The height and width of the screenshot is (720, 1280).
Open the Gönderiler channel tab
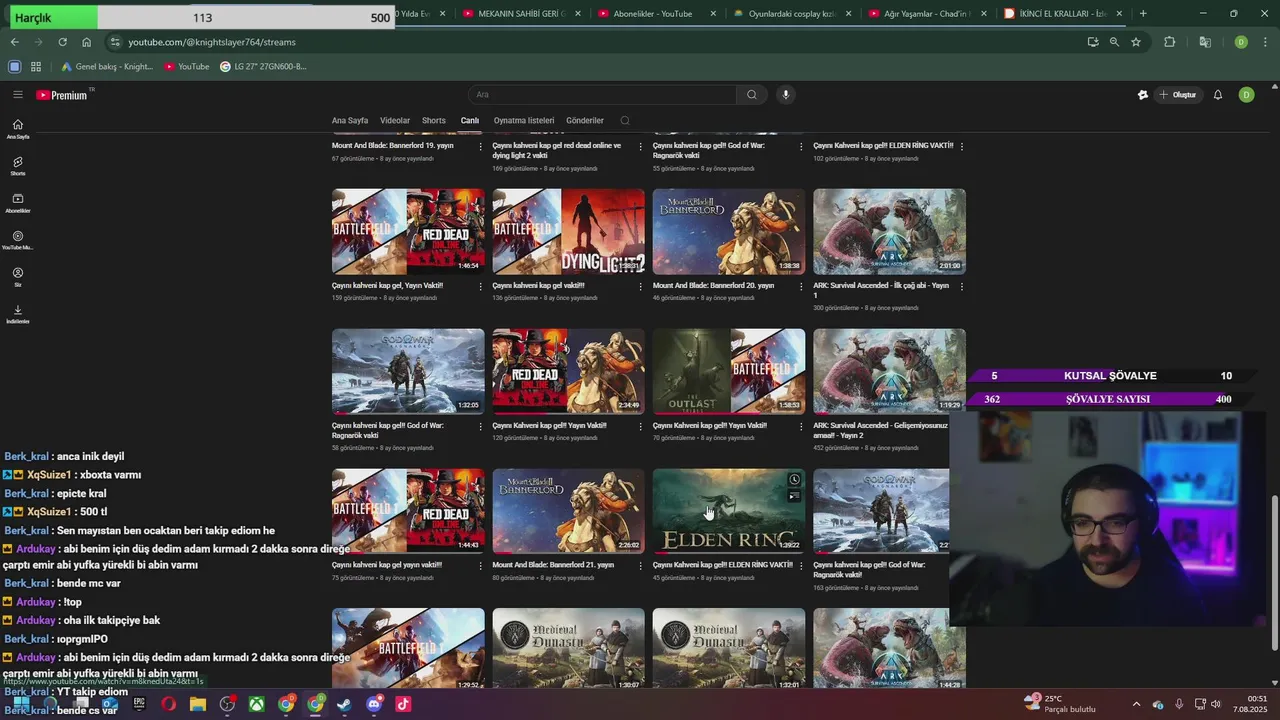click(585, 121)
